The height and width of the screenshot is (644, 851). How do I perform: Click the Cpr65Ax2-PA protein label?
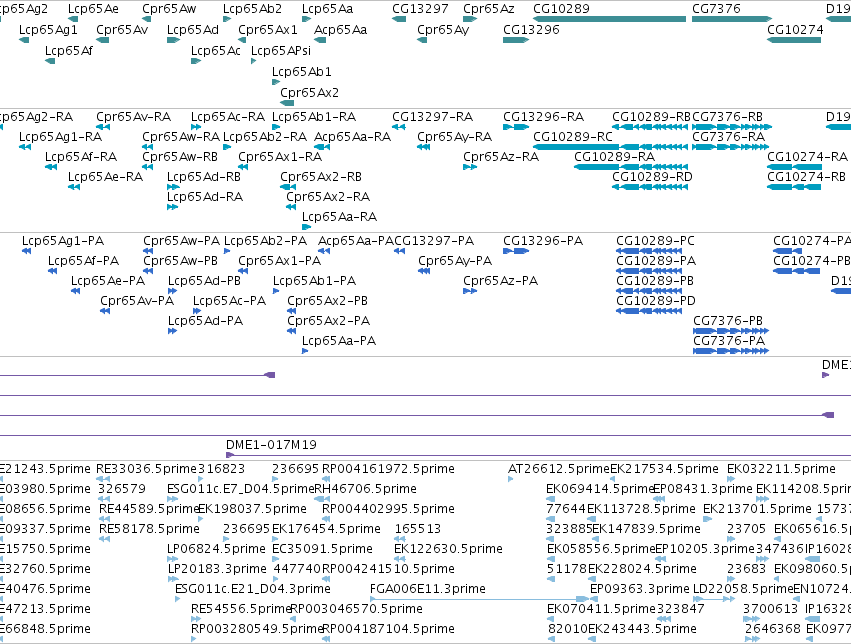point(328,321)
